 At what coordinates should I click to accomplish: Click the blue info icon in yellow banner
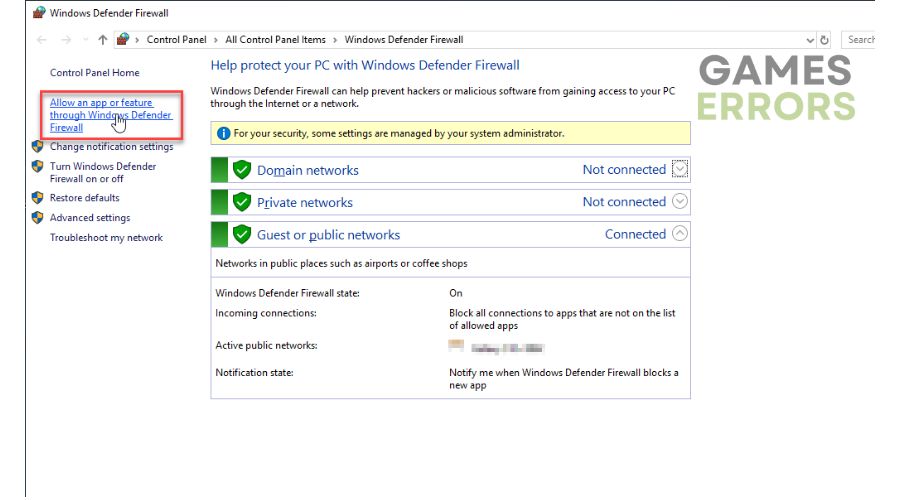click(x=223, y=134)
